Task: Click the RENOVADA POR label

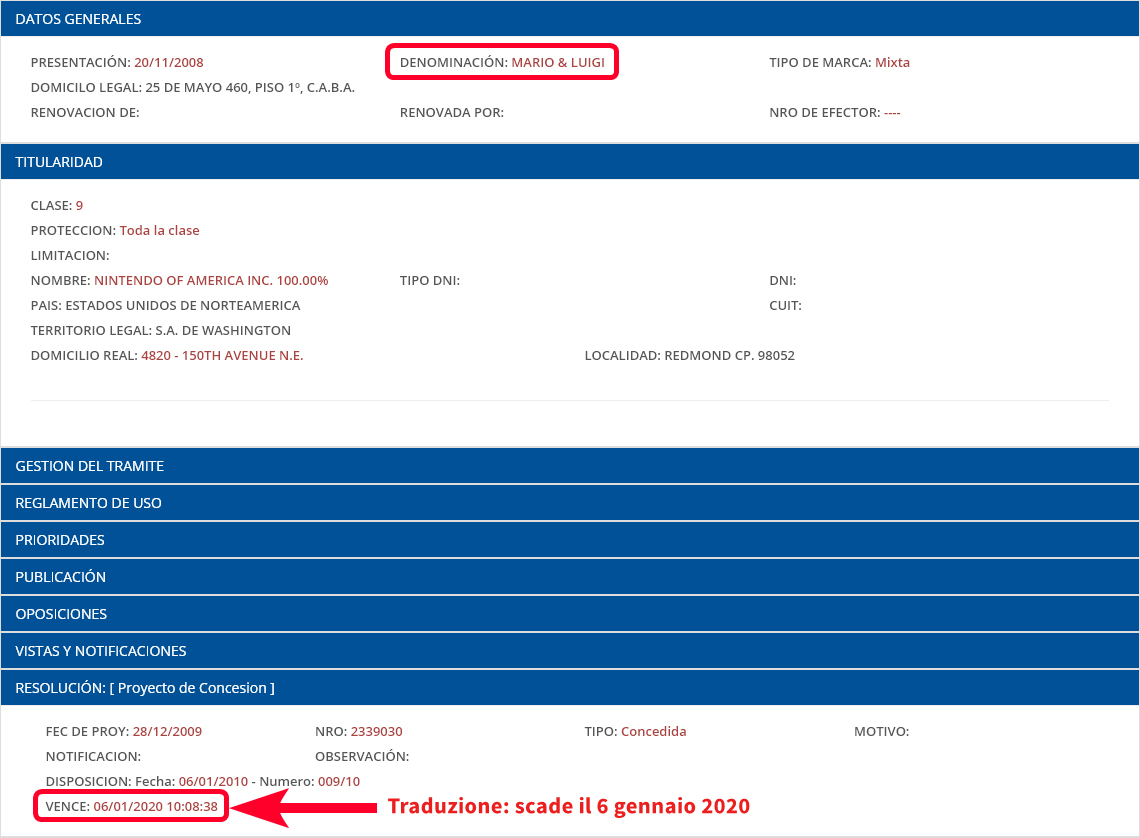Action: pyautogui.click(x=451, y=113)
